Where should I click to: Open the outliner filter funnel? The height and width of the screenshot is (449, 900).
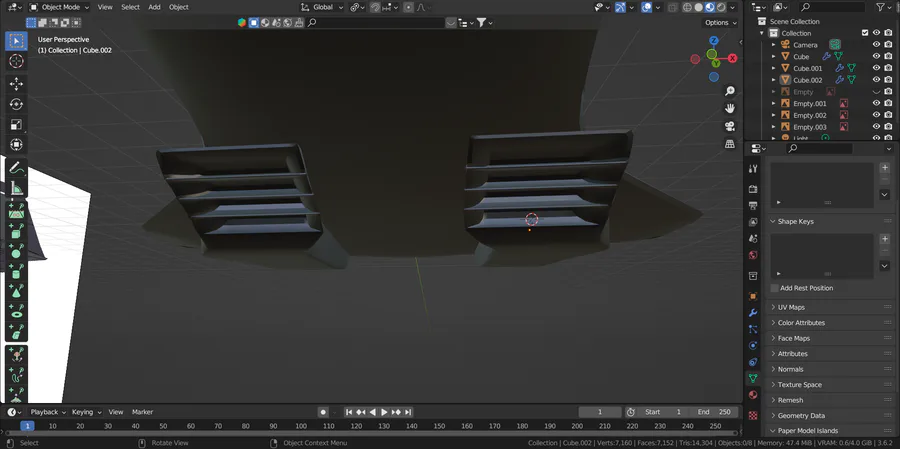point(880,7)
